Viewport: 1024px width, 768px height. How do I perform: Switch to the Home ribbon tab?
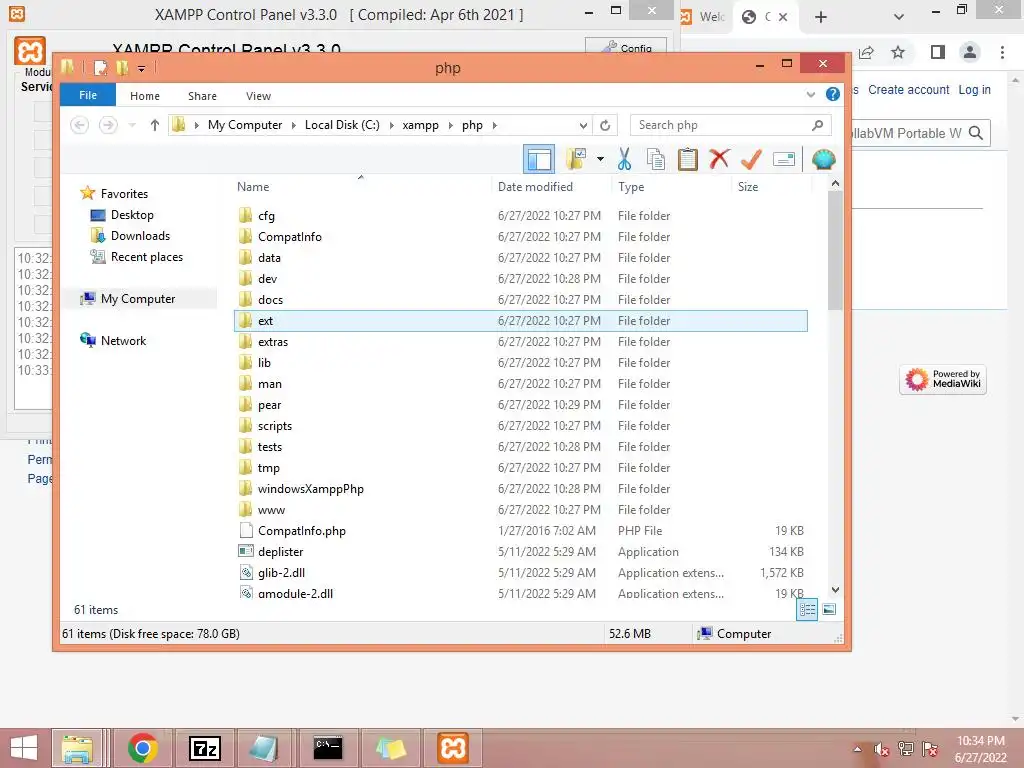click(144, 95)
